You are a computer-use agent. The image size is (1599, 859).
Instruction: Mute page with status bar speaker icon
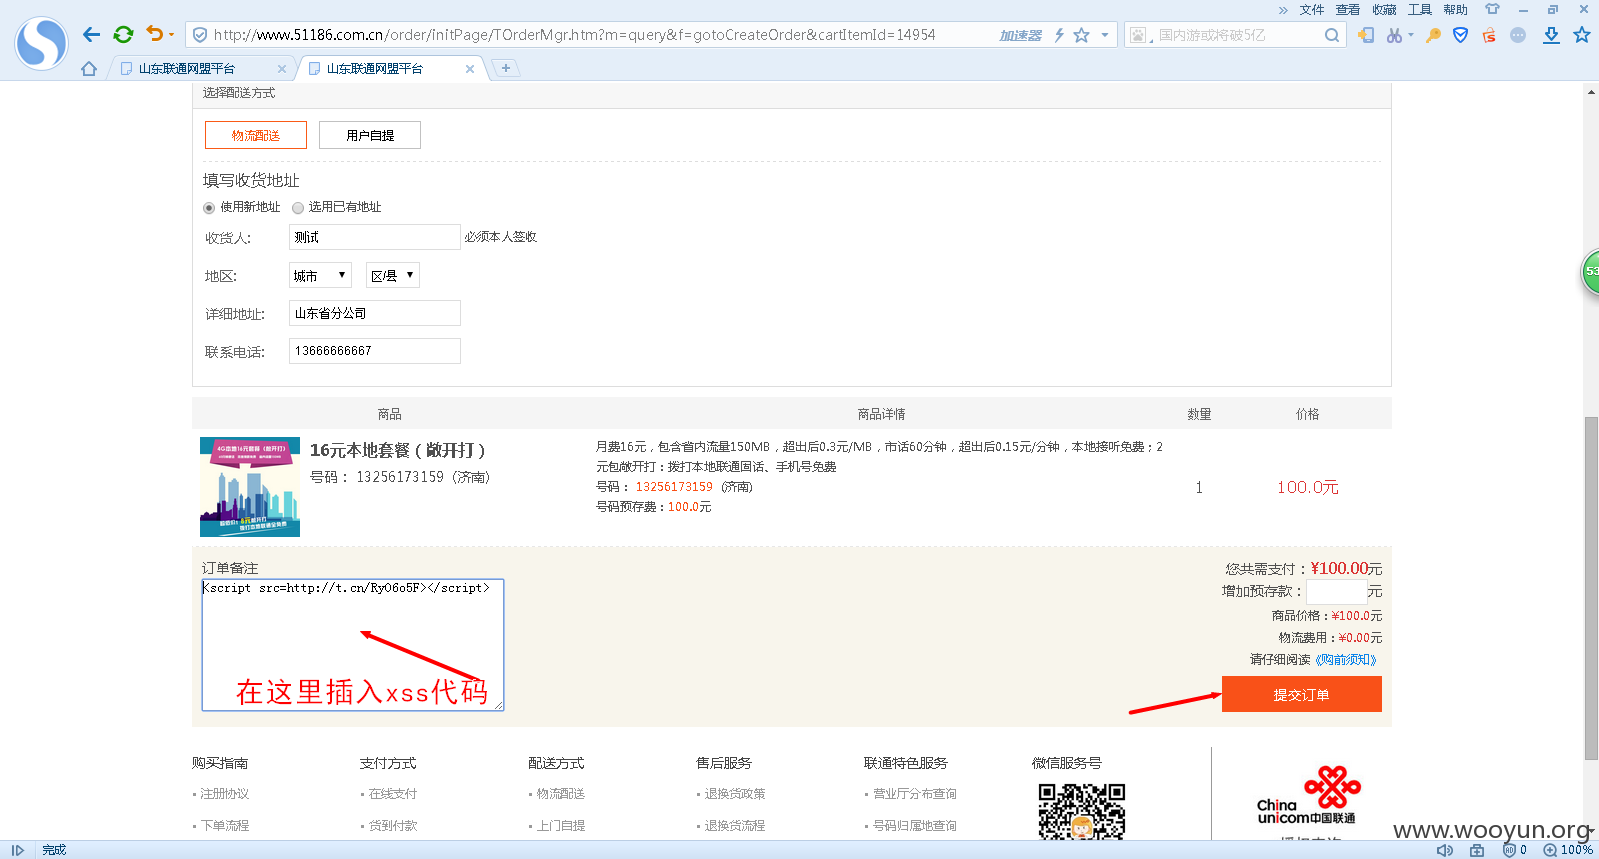pos(1445,850)
